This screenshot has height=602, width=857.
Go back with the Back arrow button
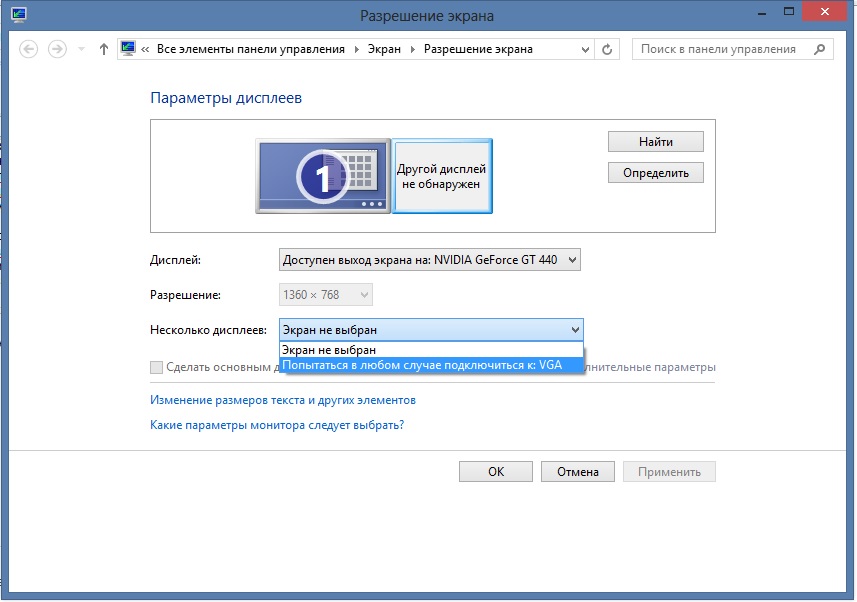pyautogui.click(x=28, y=49)
